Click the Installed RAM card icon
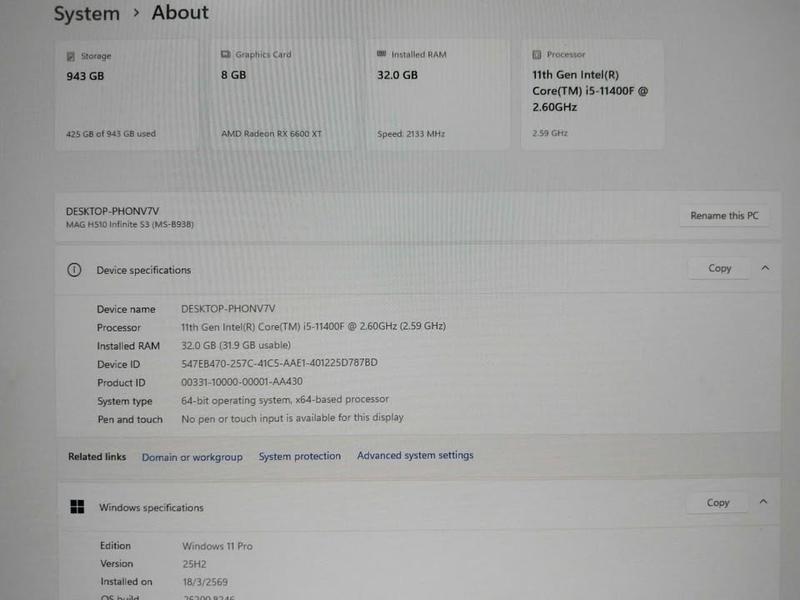Viewport: 800px width, 600px height. [x=381, y=54]
